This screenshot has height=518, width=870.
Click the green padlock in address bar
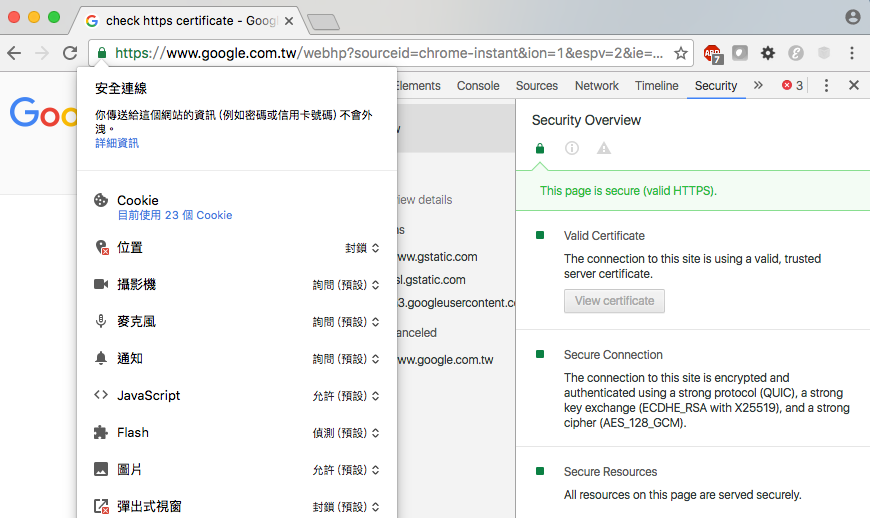(102, 53)
